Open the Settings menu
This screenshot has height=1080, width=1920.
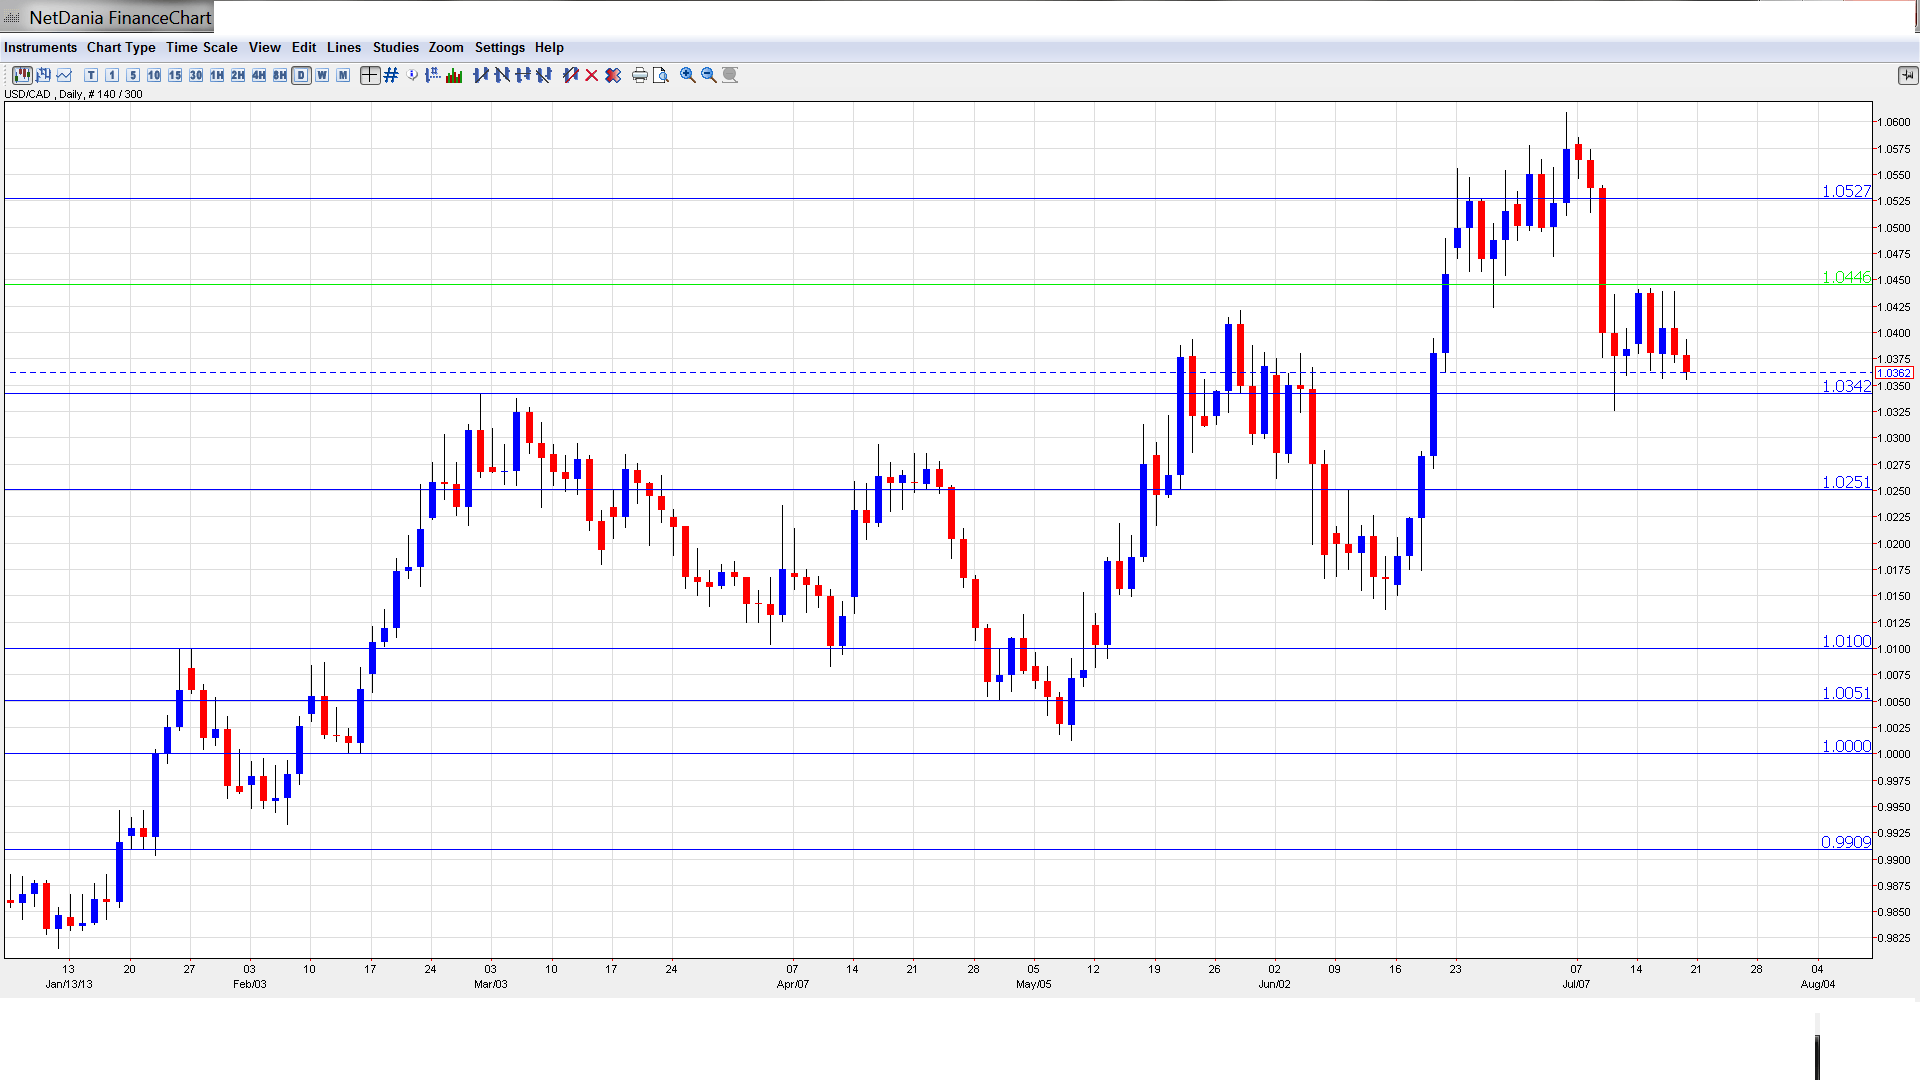click(x=499, y=47)
